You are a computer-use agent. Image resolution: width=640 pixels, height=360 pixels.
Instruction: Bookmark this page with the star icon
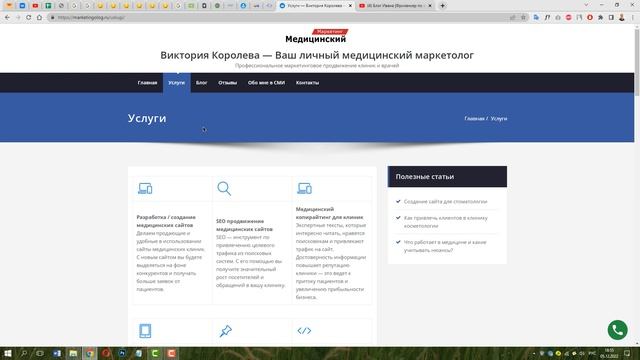click(x=523, y=18)
